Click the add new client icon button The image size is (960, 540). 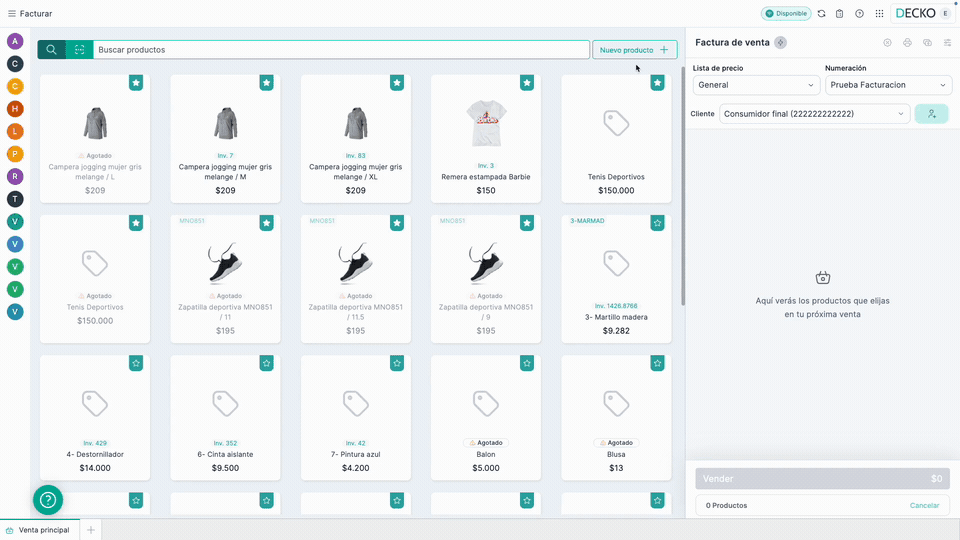point(931,114)
